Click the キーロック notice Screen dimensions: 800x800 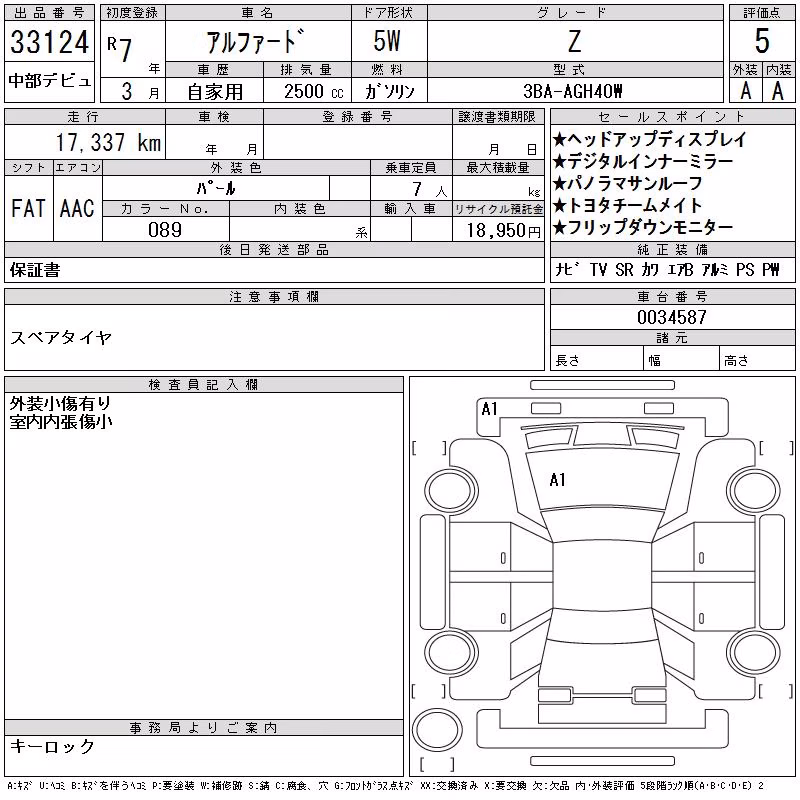(x=52, y=746)
